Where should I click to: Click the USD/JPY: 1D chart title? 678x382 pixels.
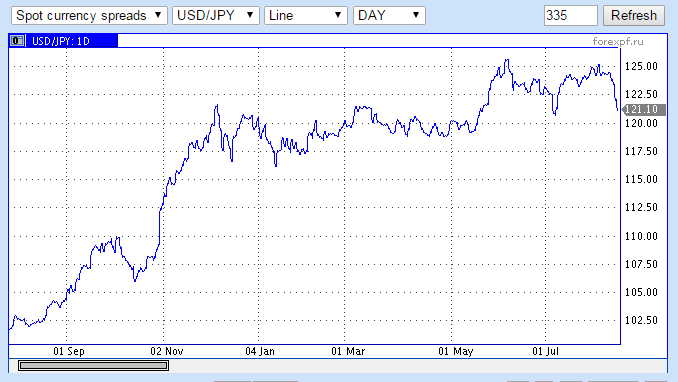tap(61, 41)
